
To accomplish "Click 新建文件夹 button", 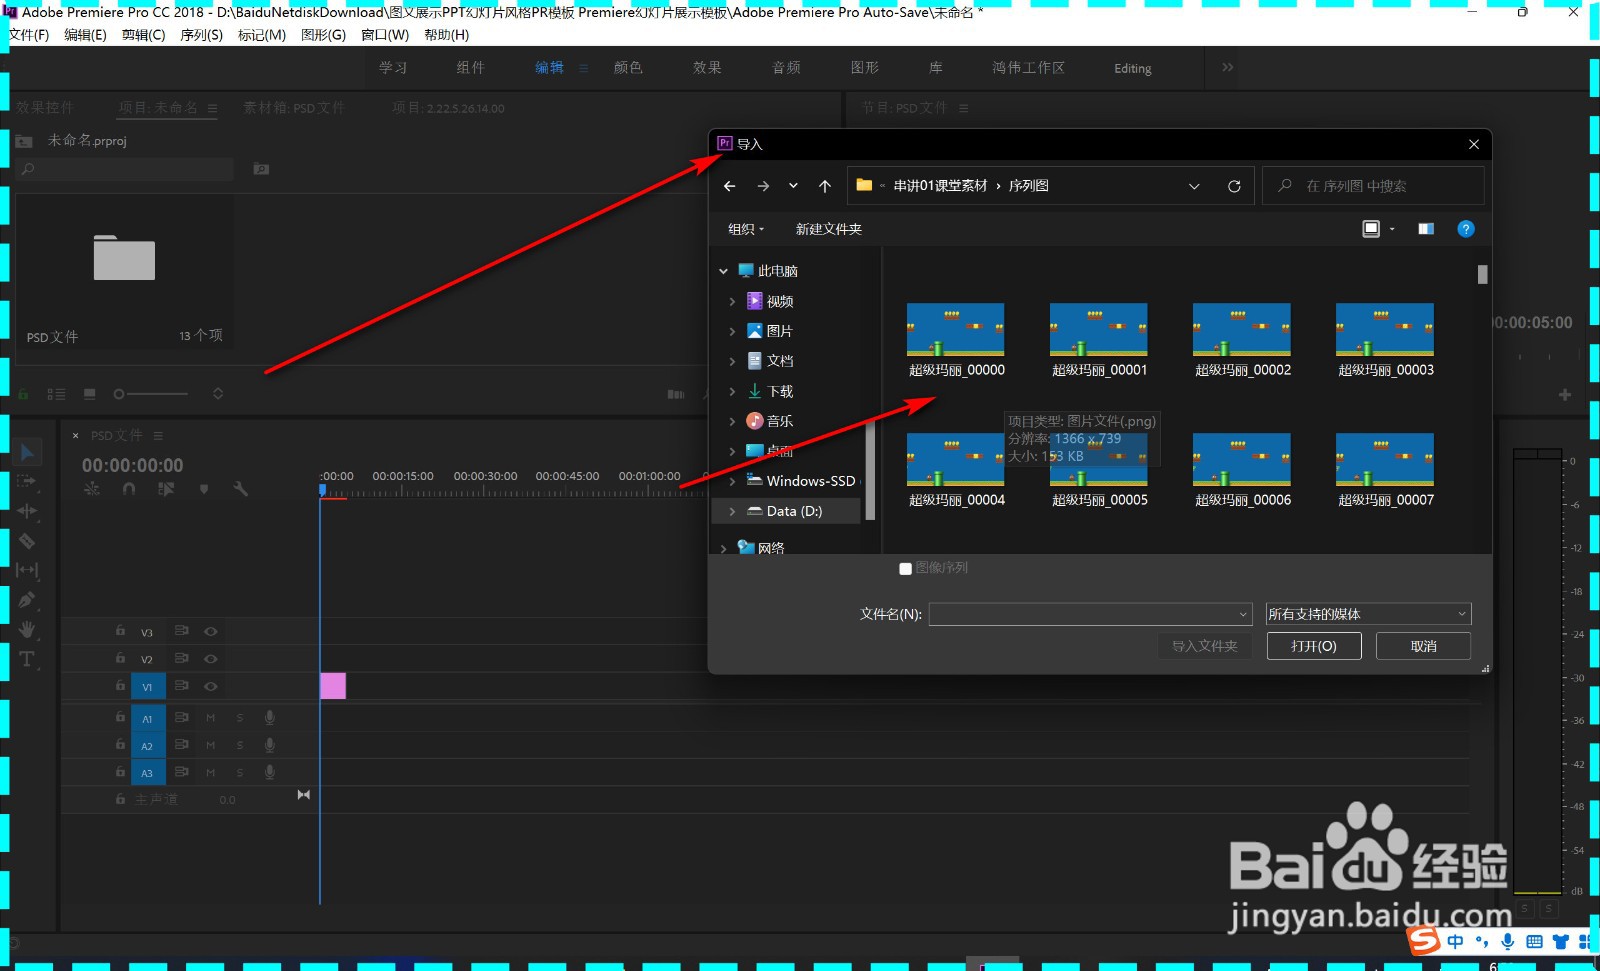I will pos(828,229).
